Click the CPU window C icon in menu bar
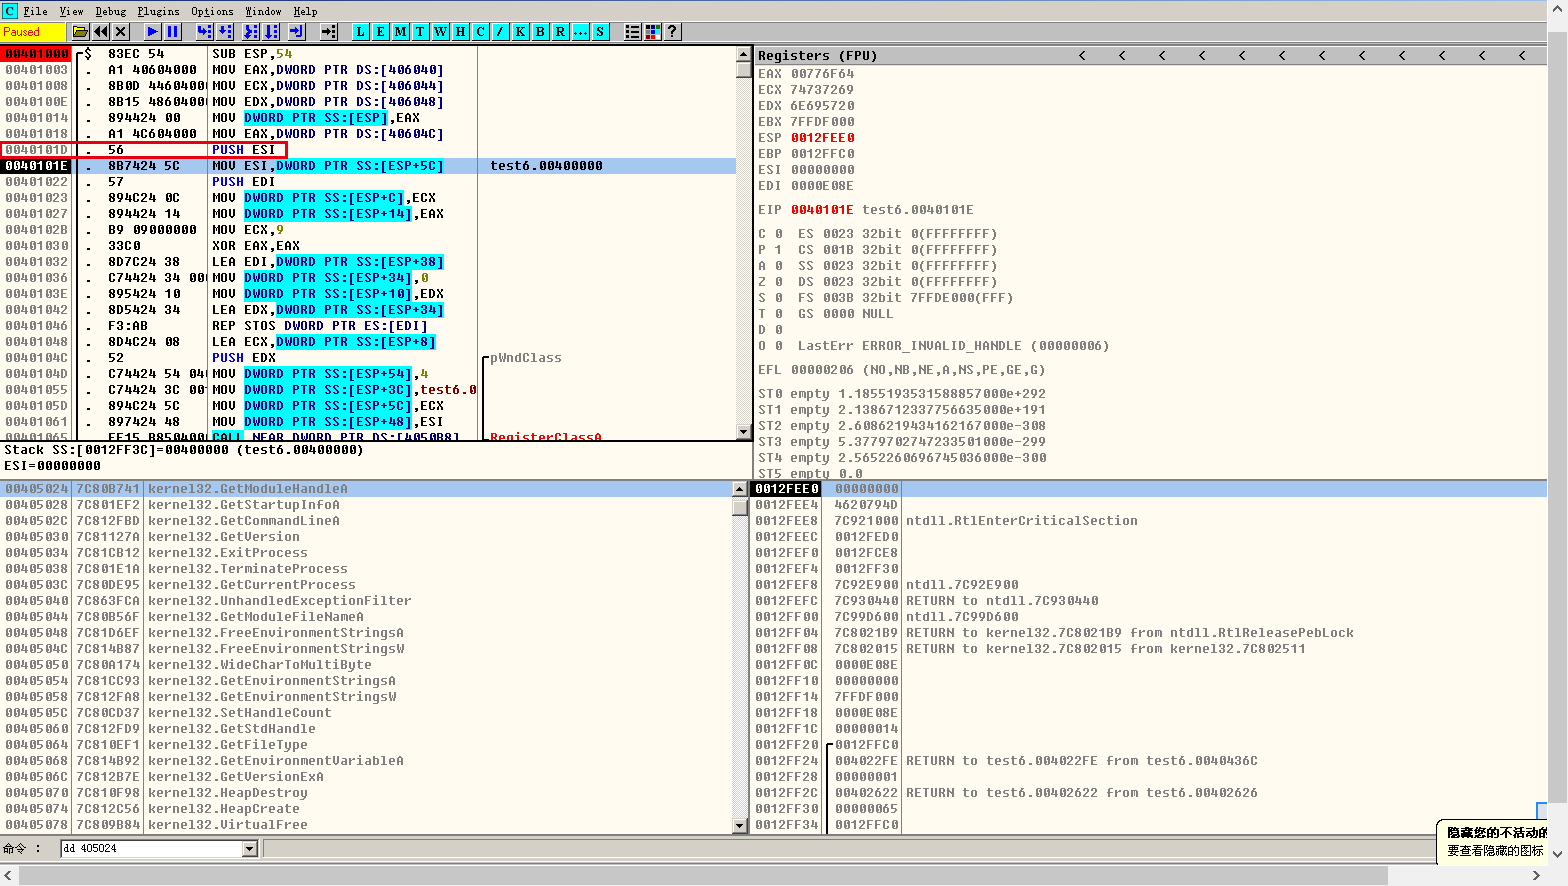The width and height of the screenshot is (1568, 886). 10,11
